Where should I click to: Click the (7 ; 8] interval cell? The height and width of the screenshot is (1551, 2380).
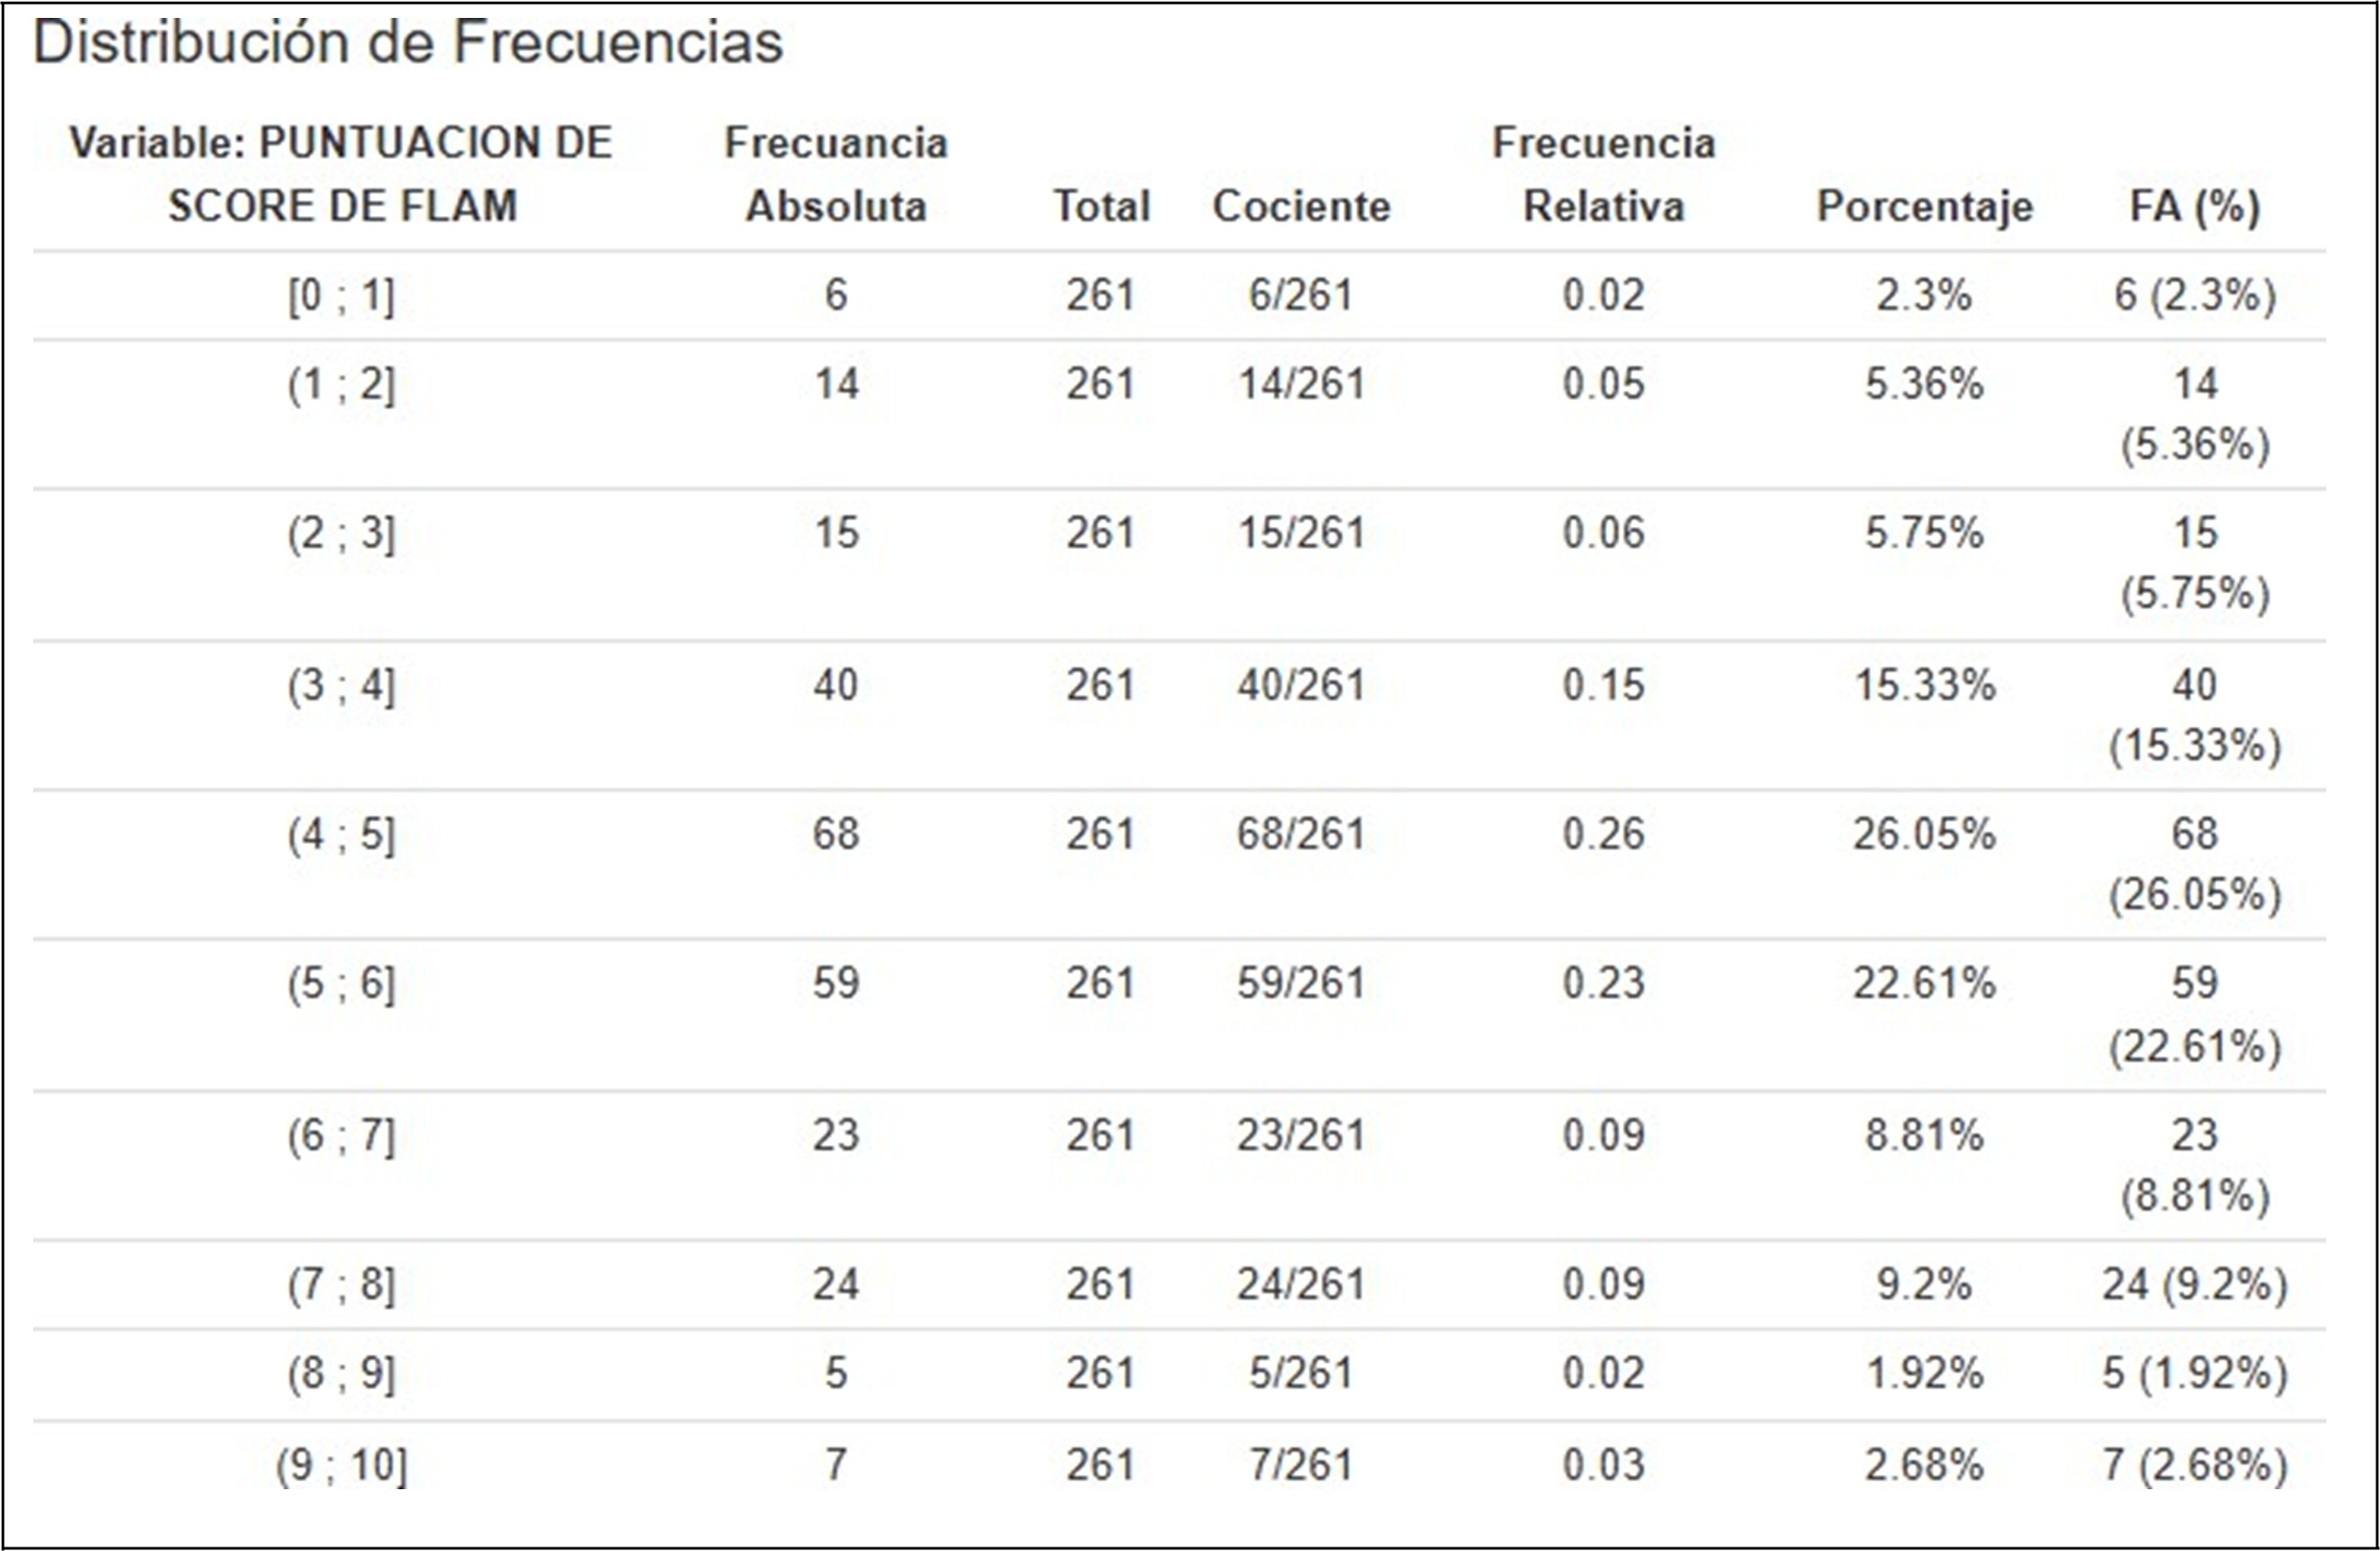(x=341, y=1284)
